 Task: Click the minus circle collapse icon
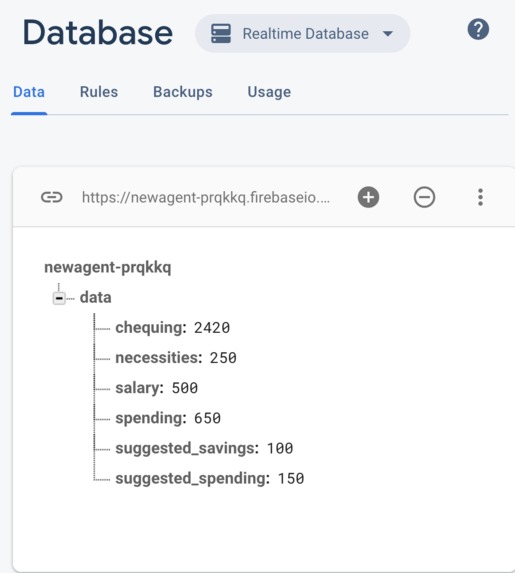click(x=424, y=197)
